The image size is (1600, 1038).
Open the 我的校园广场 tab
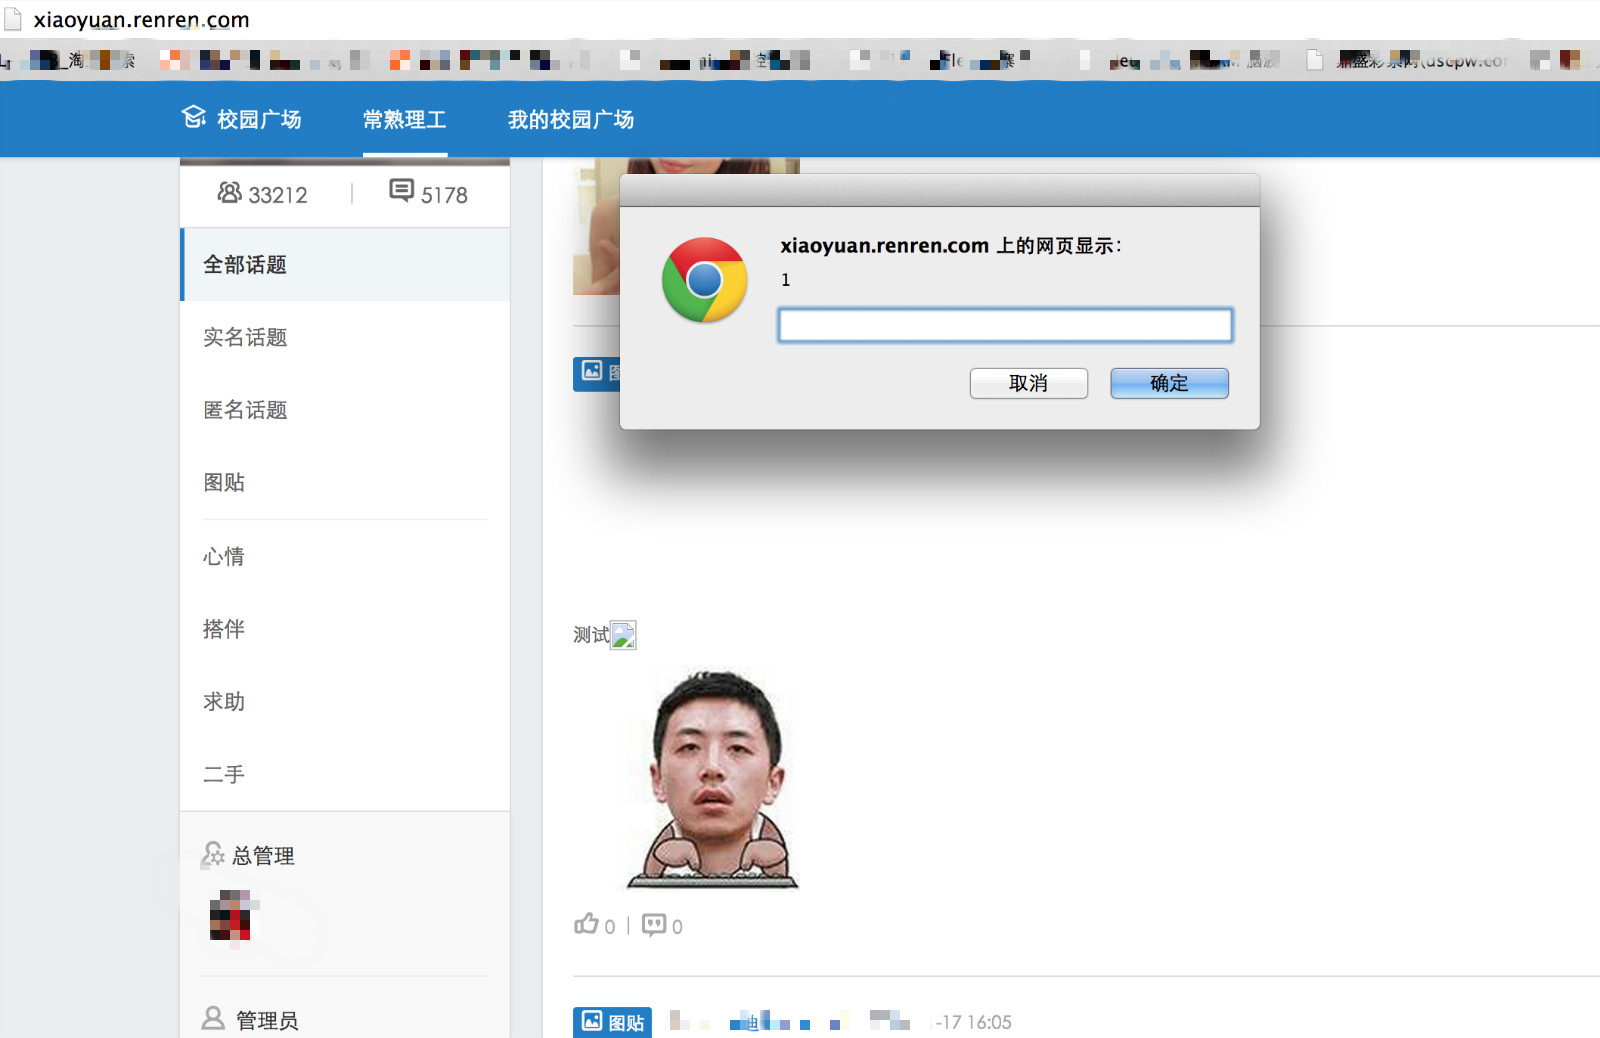pos(570,119)
